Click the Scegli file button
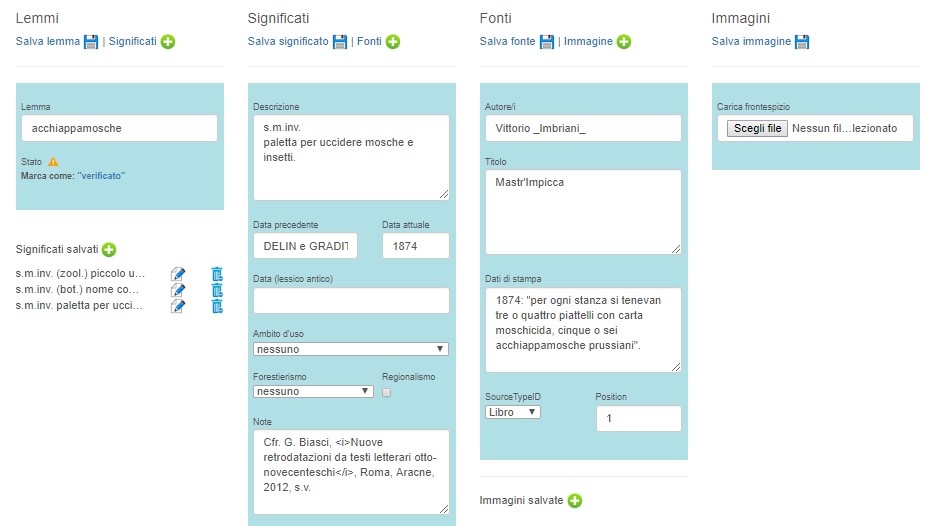 point(757,128)
